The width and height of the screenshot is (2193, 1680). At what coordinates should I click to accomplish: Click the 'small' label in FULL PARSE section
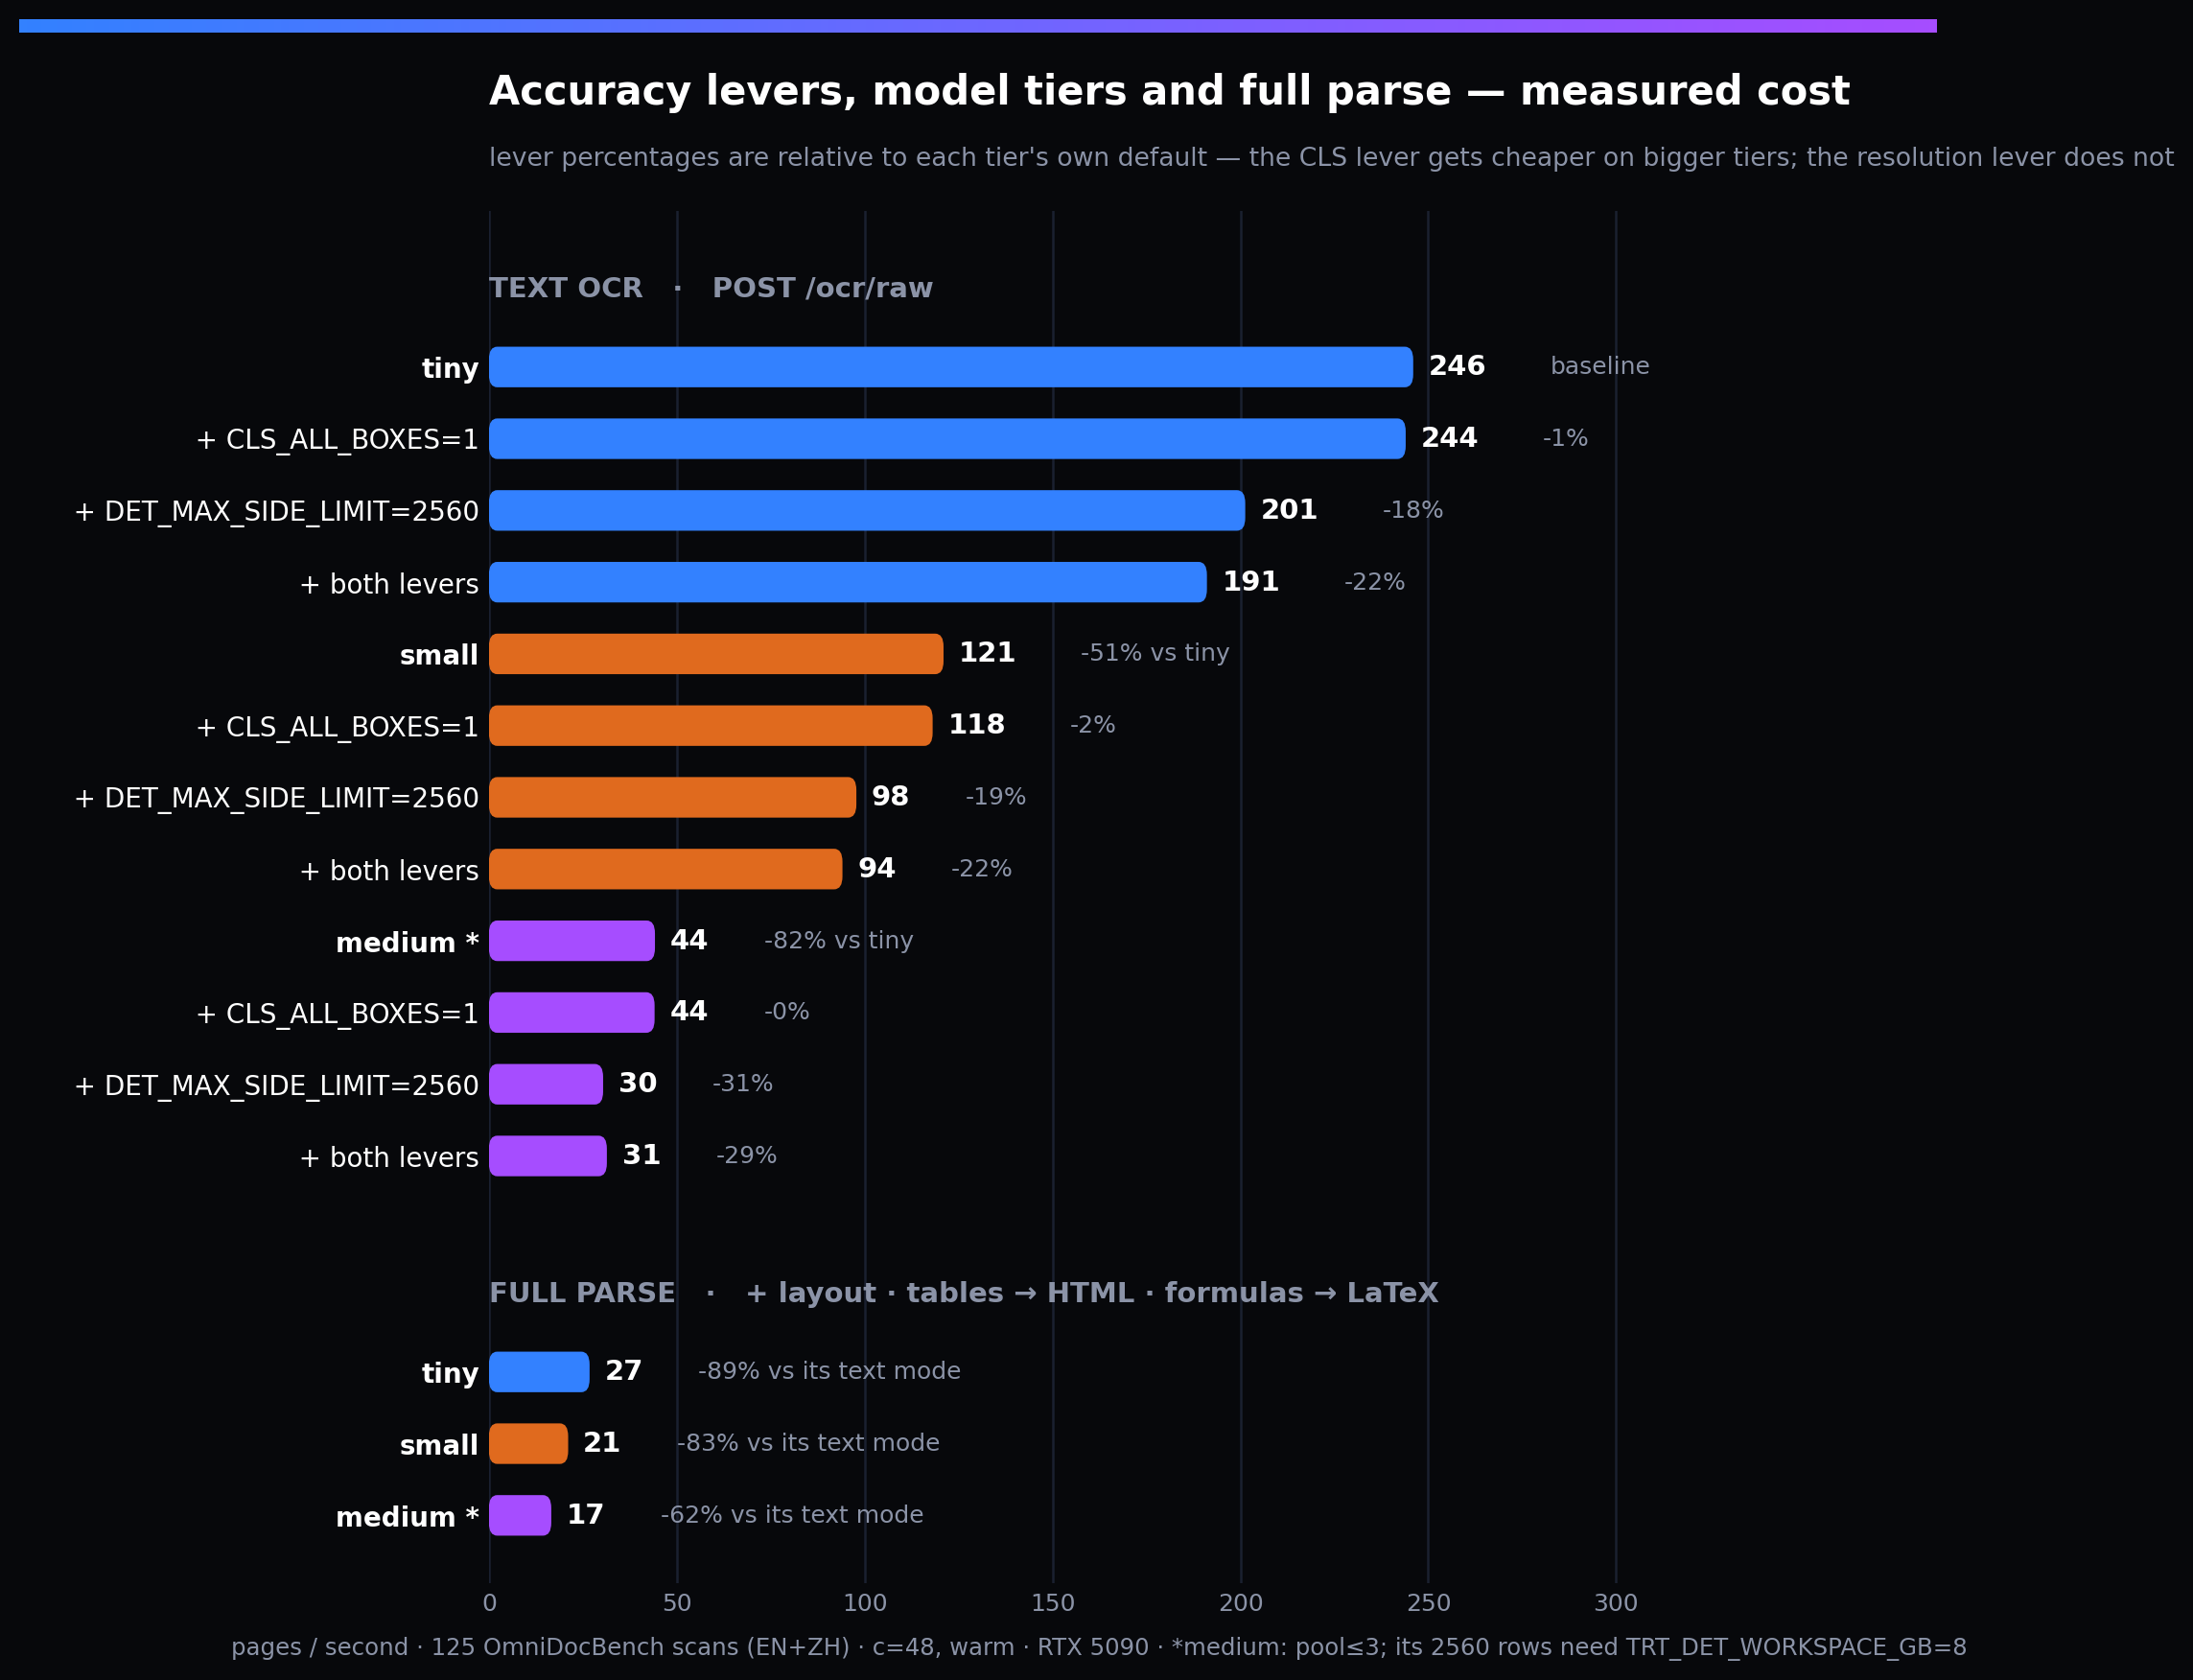pyautogui.click(x=439, y=1446)
